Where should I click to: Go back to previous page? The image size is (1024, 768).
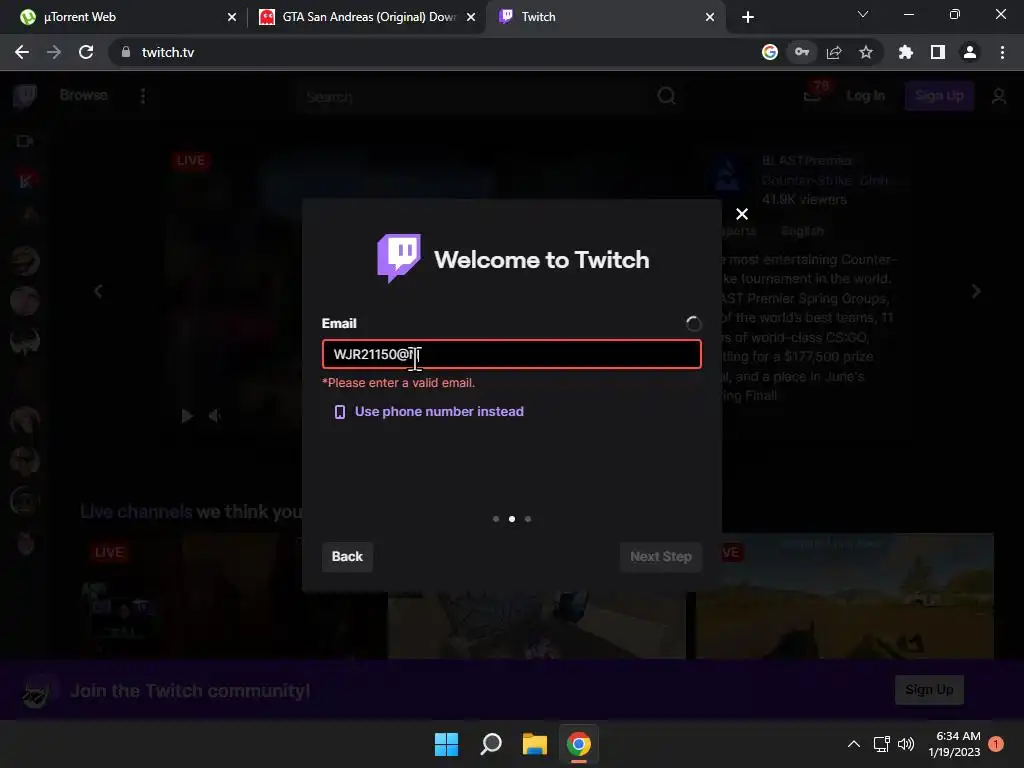point(22,52)
